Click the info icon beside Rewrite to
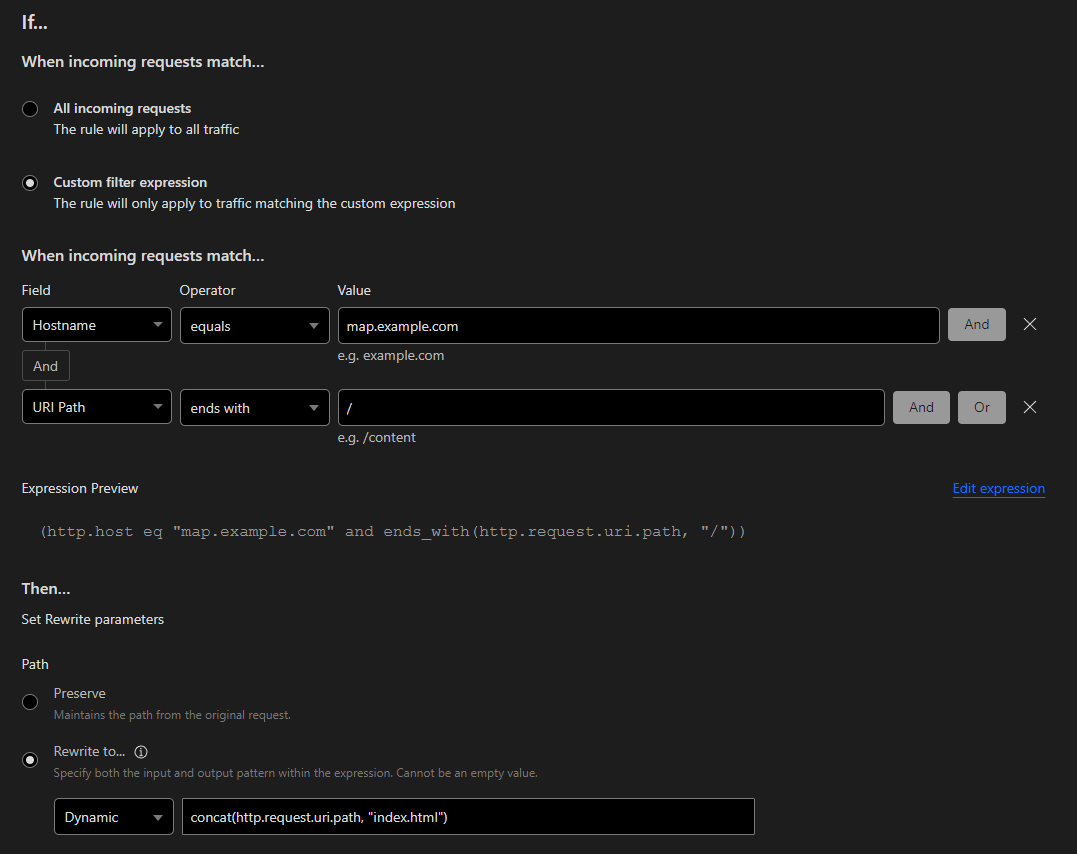This screenshot has width=1077, height=854. tap(141, 752)
